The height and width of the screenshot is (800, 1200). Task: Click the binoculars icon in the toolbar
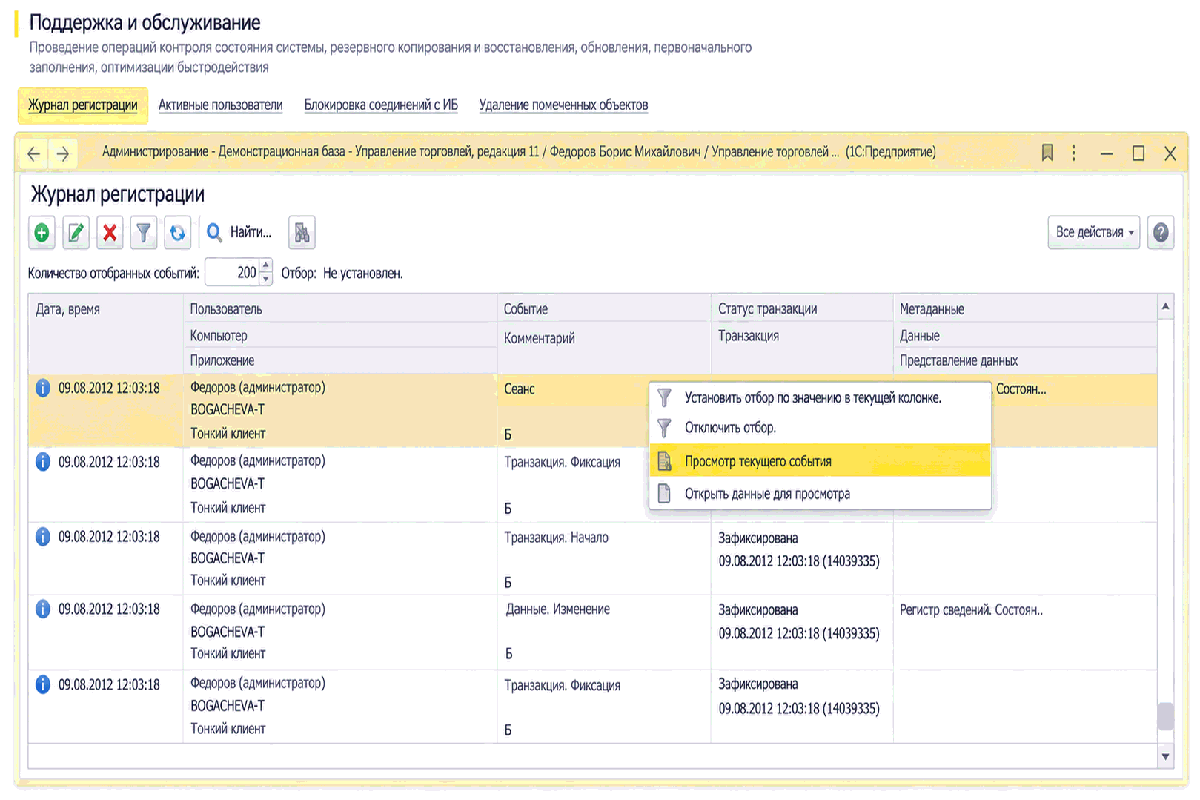302,232
